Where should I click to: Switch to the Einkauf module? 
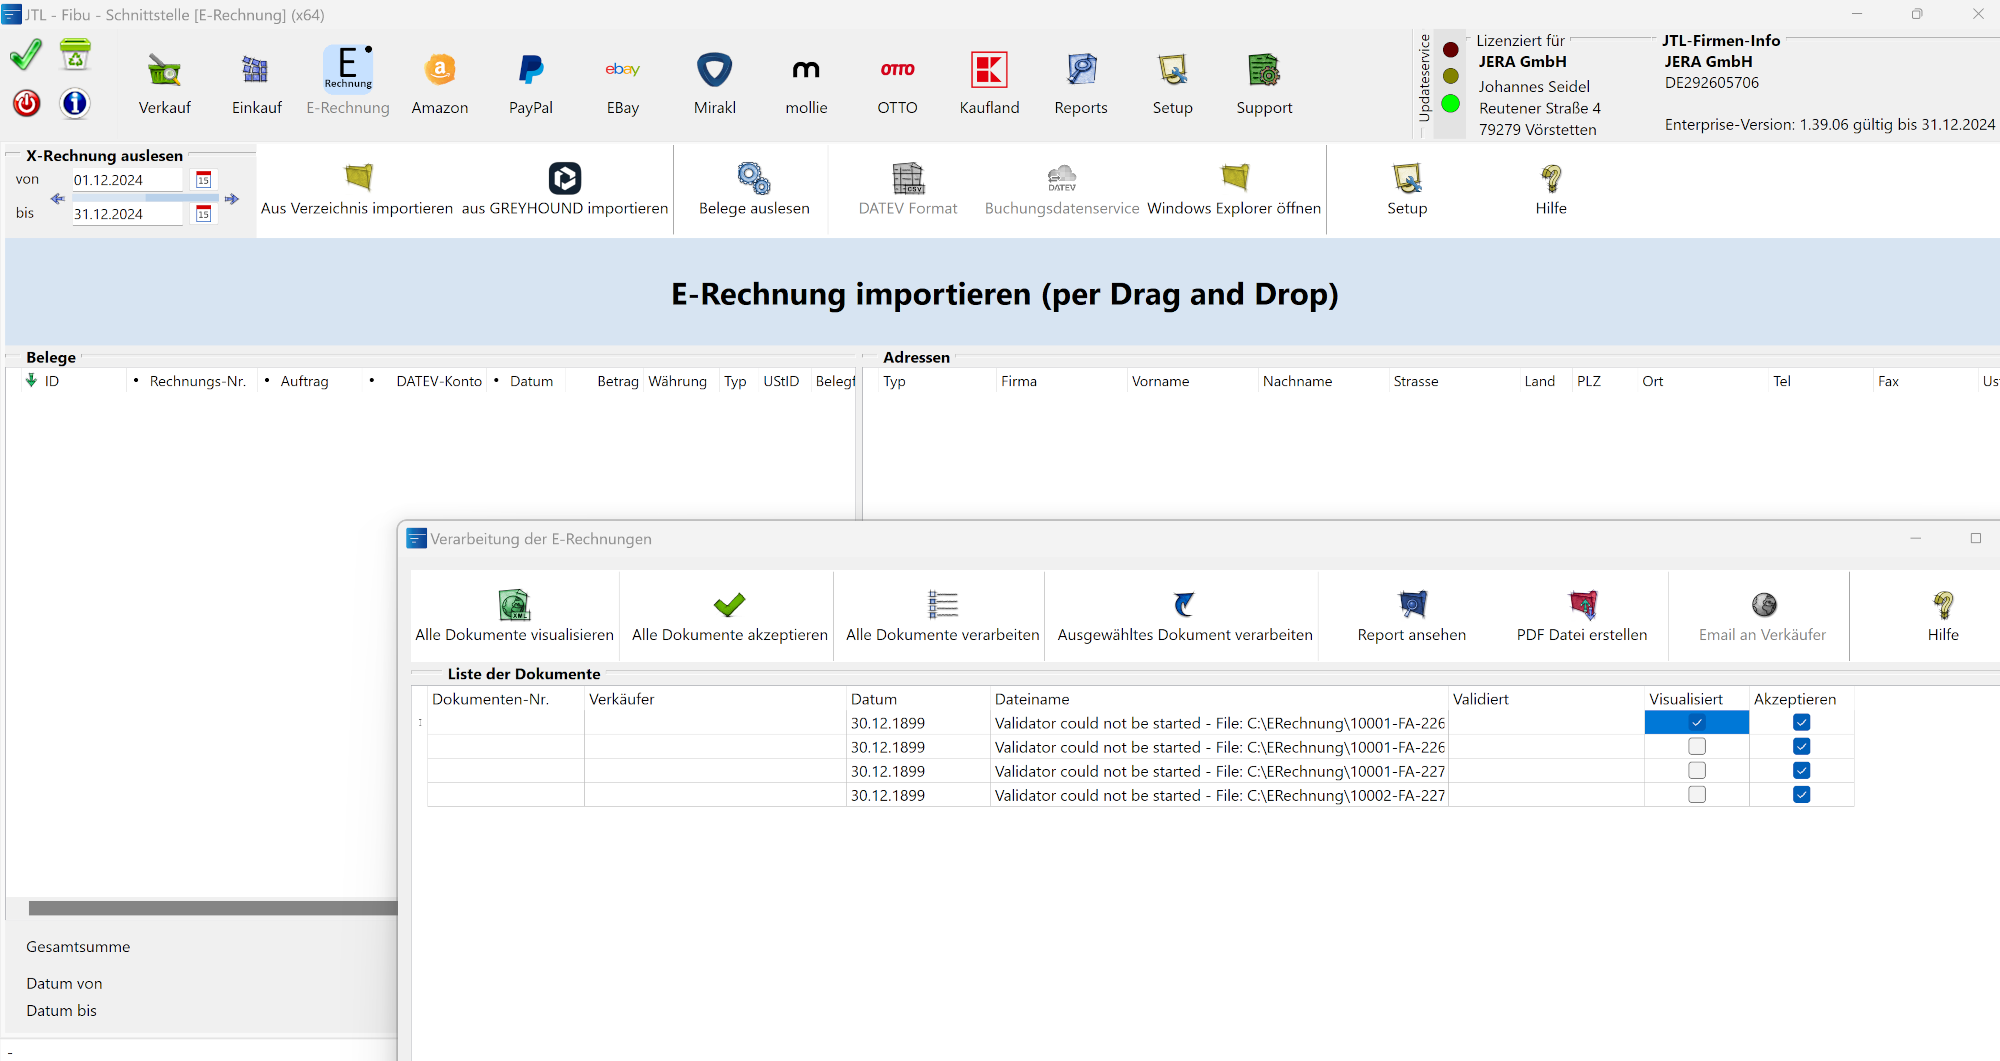click(x=256, y=82)
